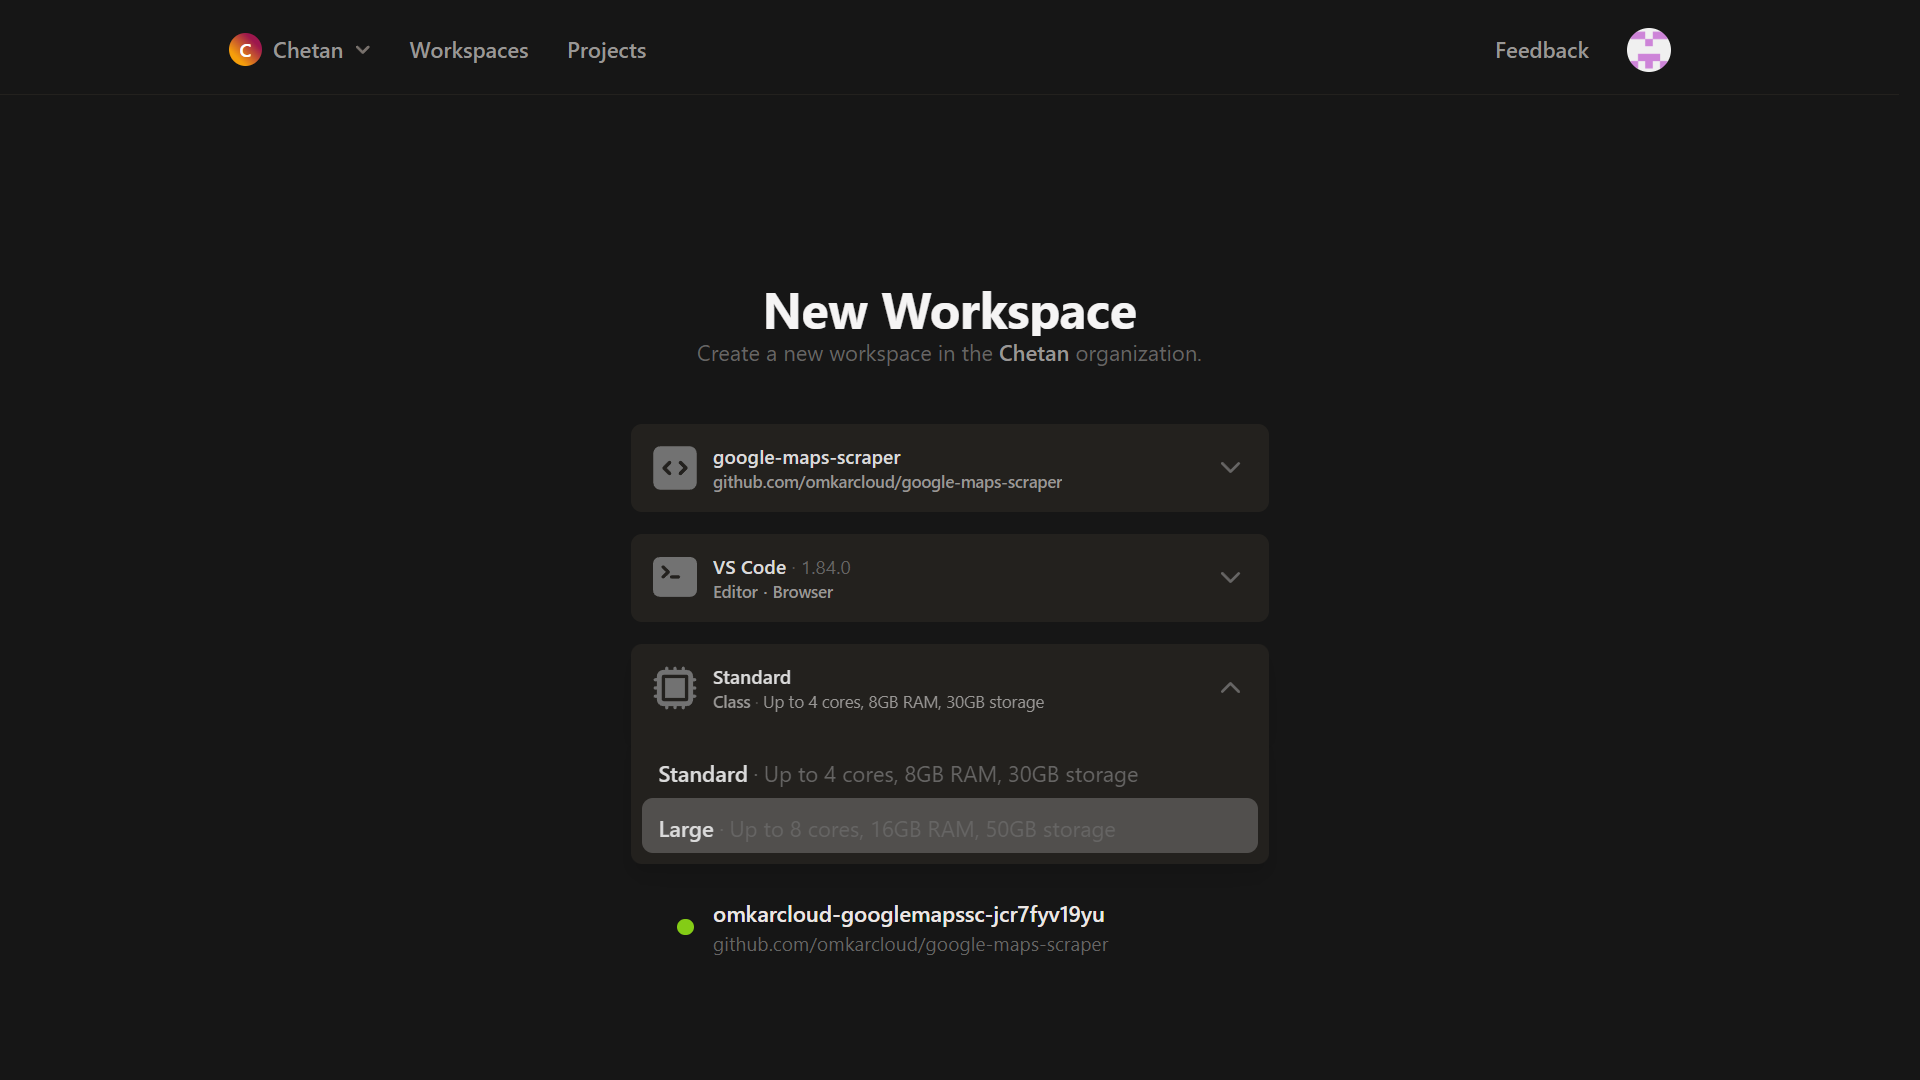
Task: Expand the google-maps-scraper repository dropdown chevron
Action: pos(1230,468)
